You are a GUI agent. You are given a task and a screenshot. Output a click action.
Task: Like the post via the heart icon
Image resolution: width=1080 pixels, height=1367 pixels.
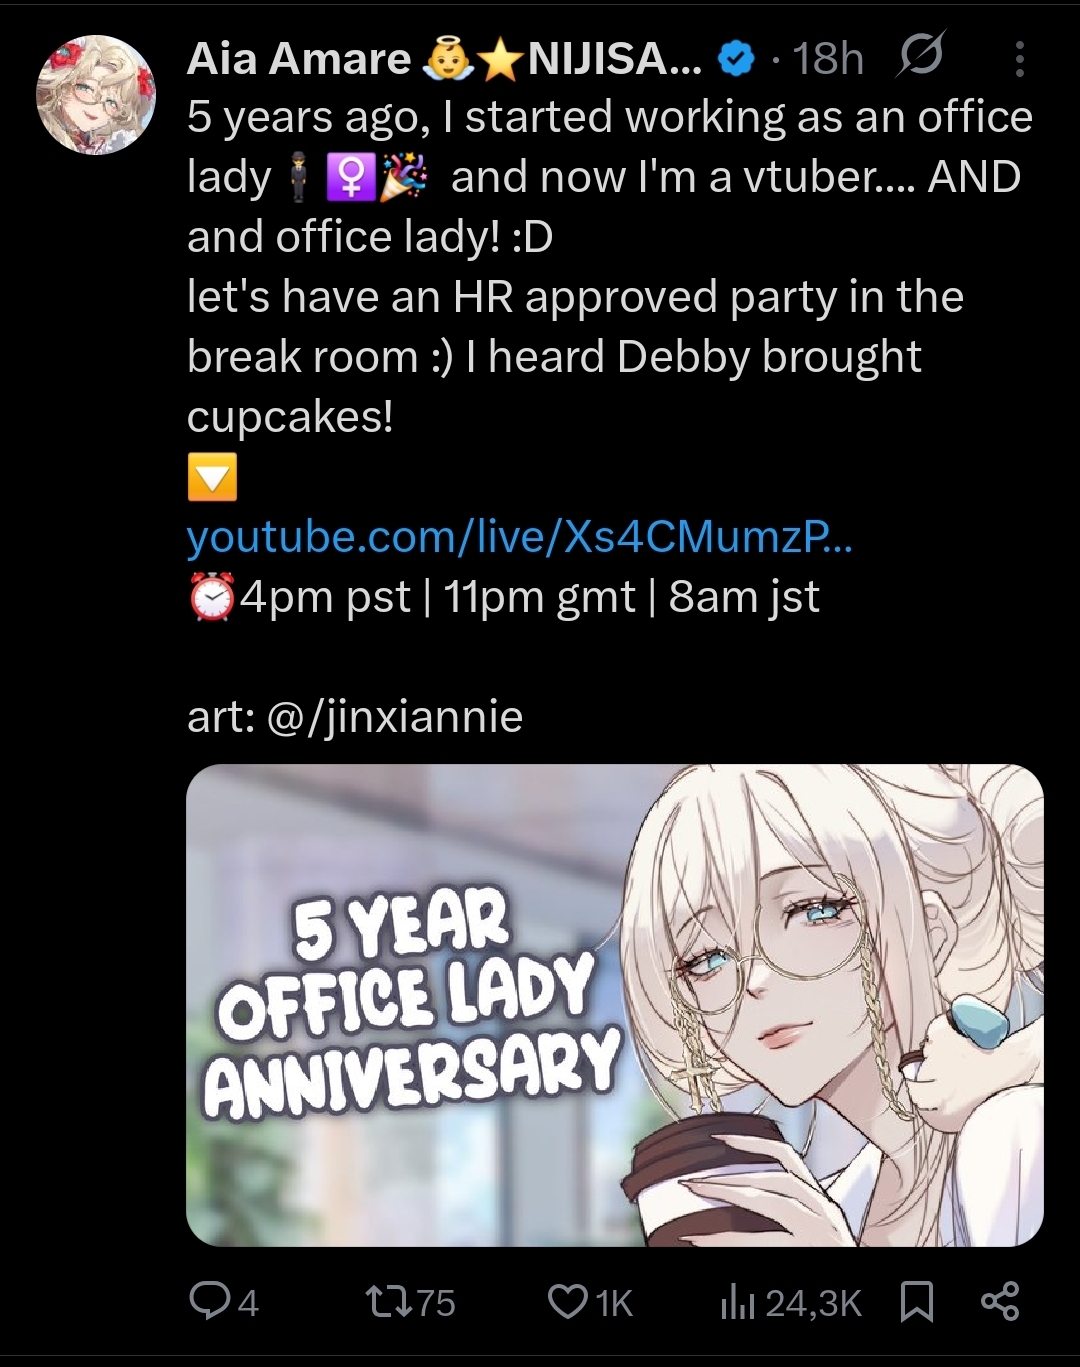pyautogui.click(x=567, y=1301)
